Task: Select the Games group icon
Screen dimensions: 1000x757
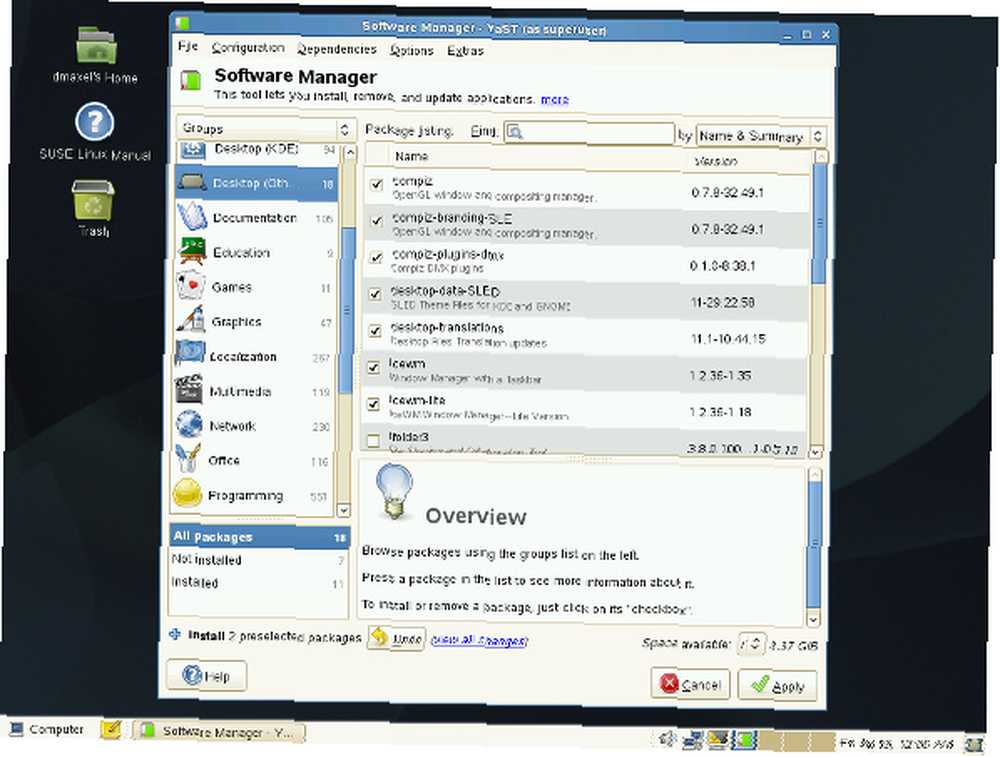Action: pyautogui.click(x=190, y=286)
